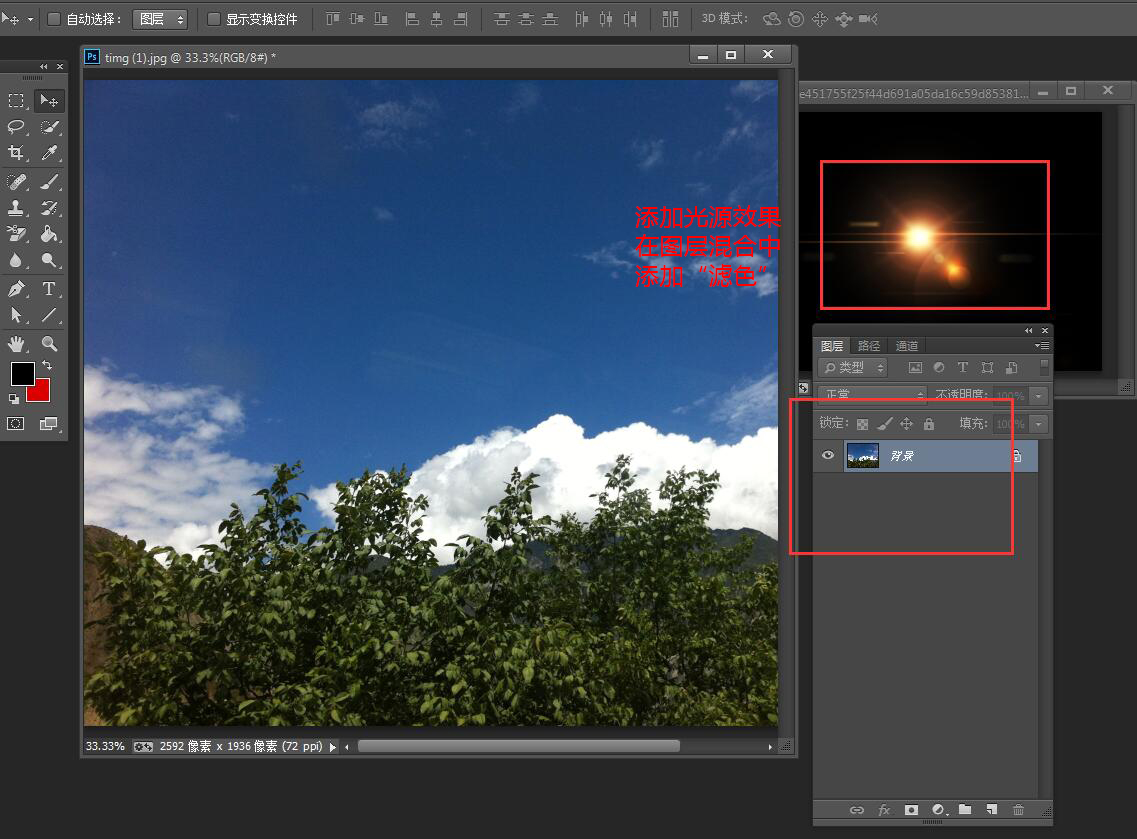The image size is (1137, 839).
Task: Select the Blur tool
Action: tap(16, 260)
